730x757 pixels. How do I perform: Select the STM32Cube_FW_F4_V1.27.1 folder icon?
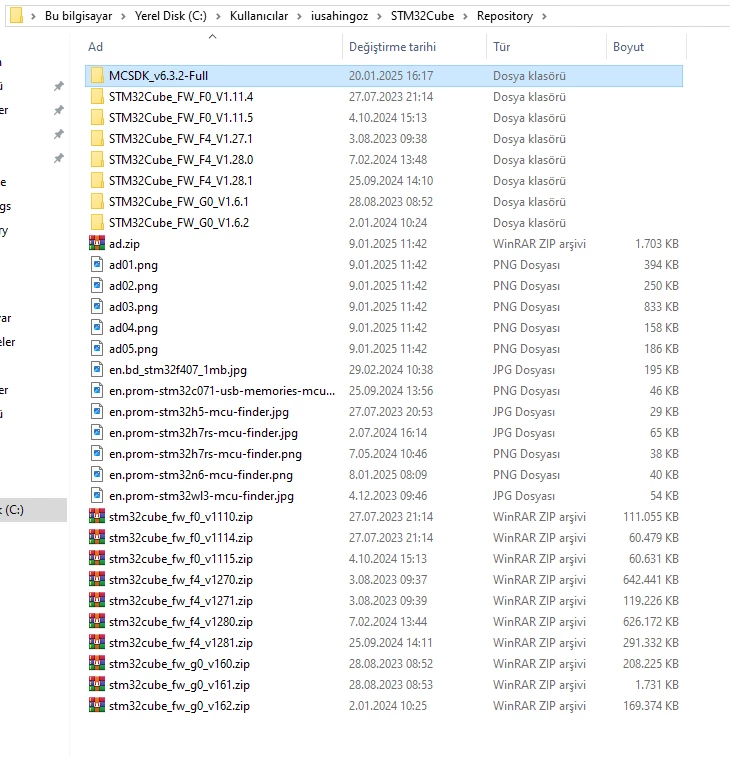coord(97,139)
